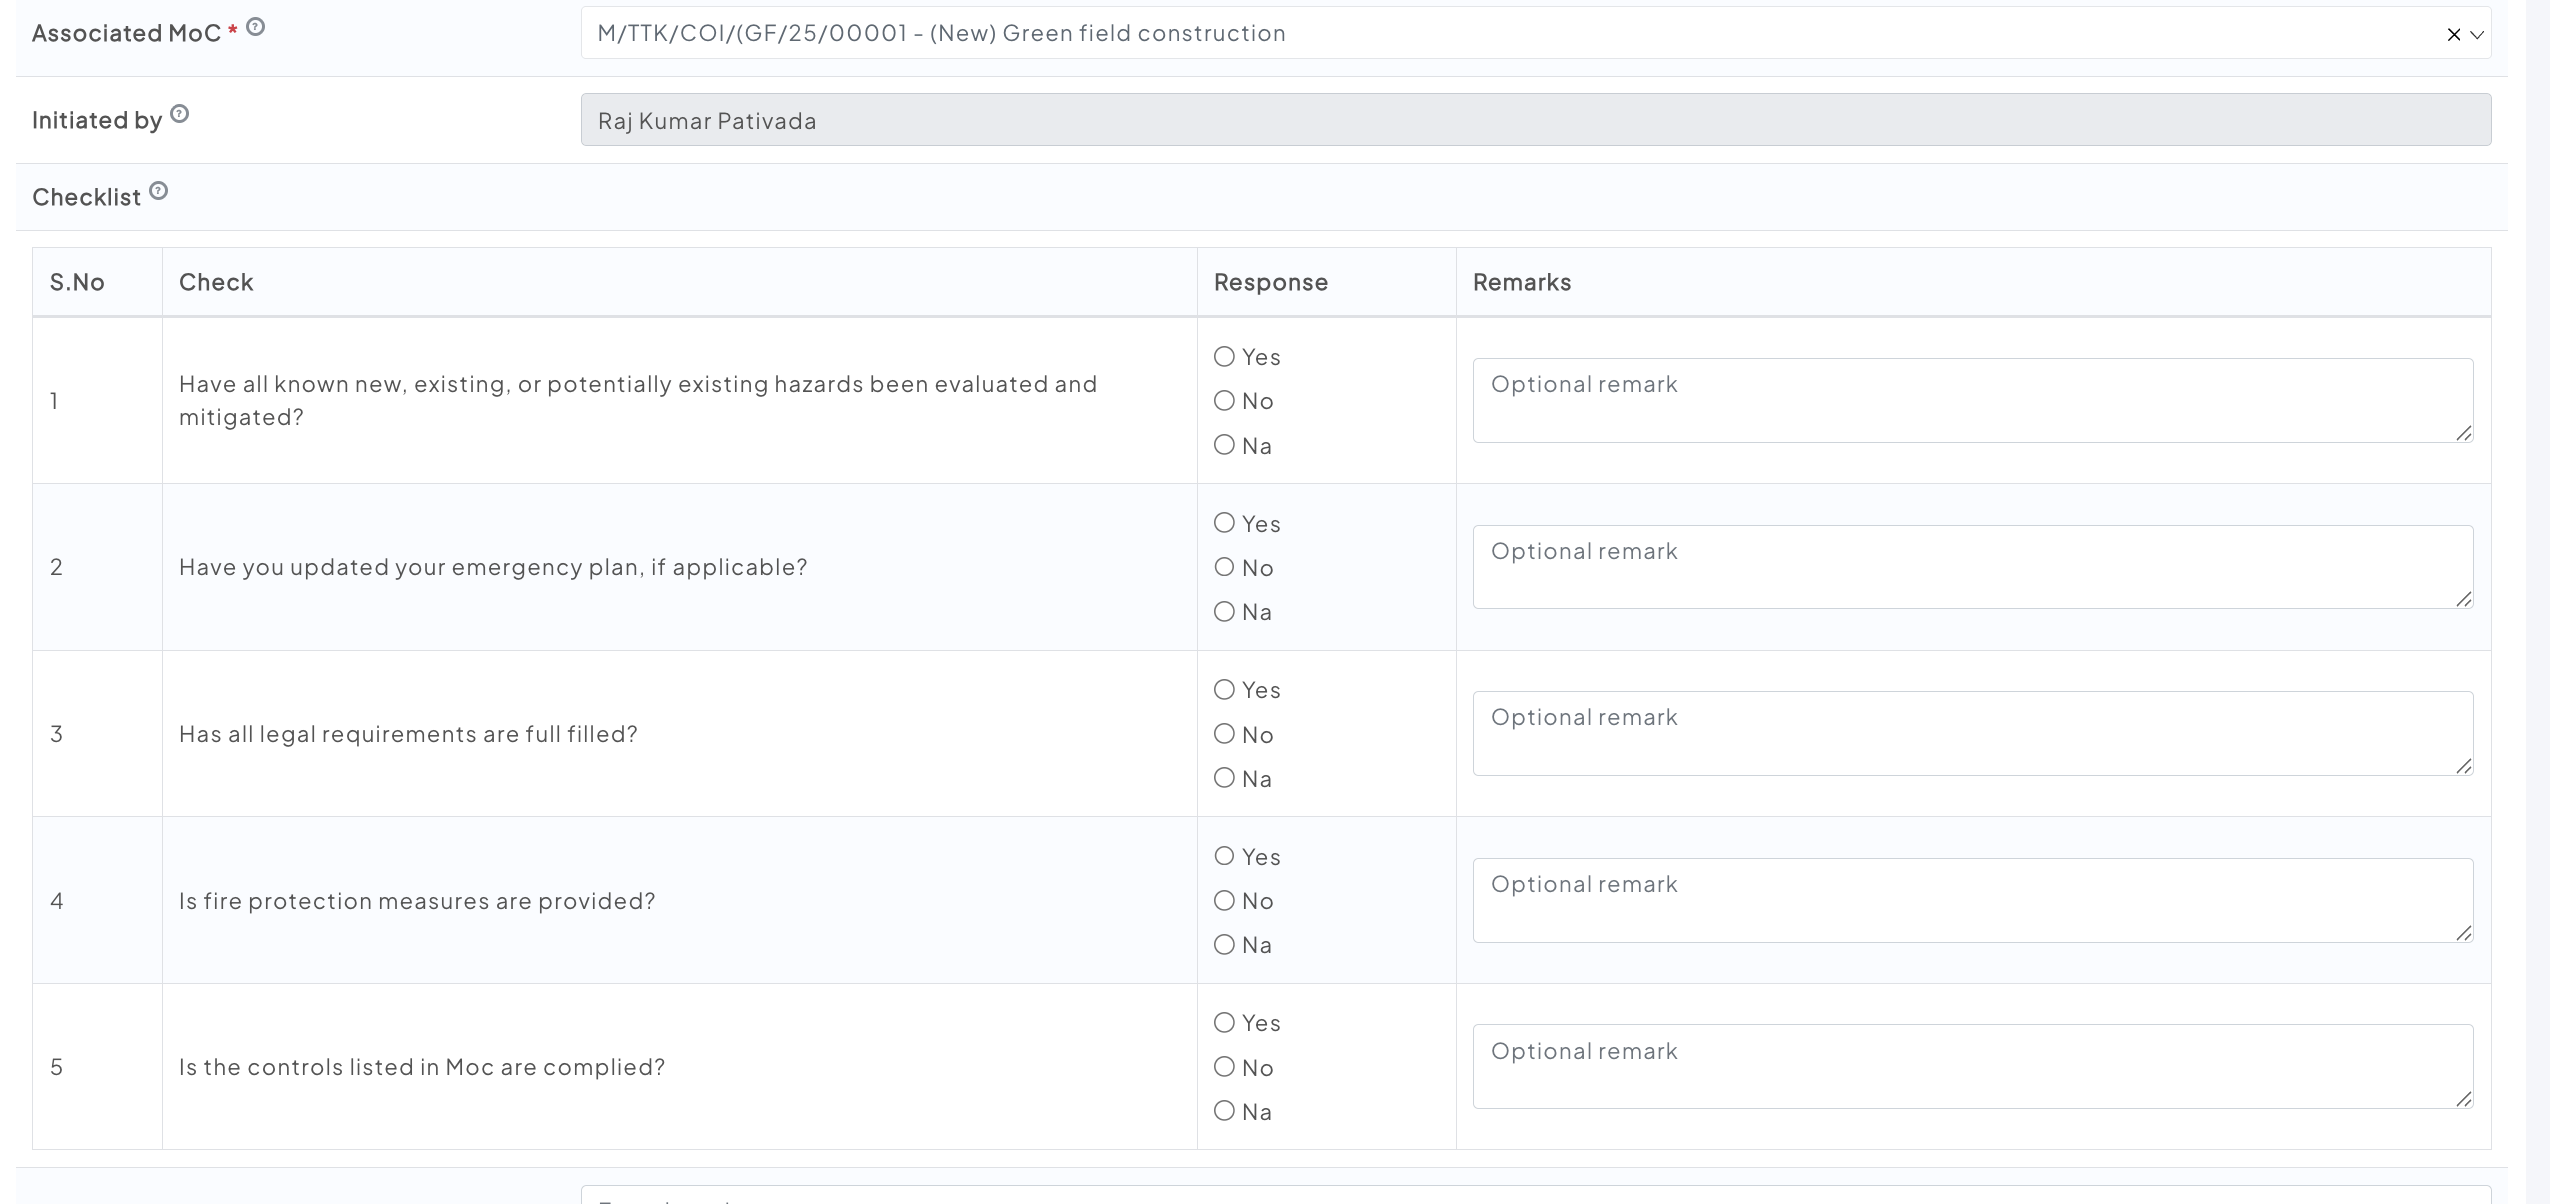Image resolution: width=2550 pixels, height=1204 pixels.
Task: Click help icon beside Initiated by
Action: (180, 114)
